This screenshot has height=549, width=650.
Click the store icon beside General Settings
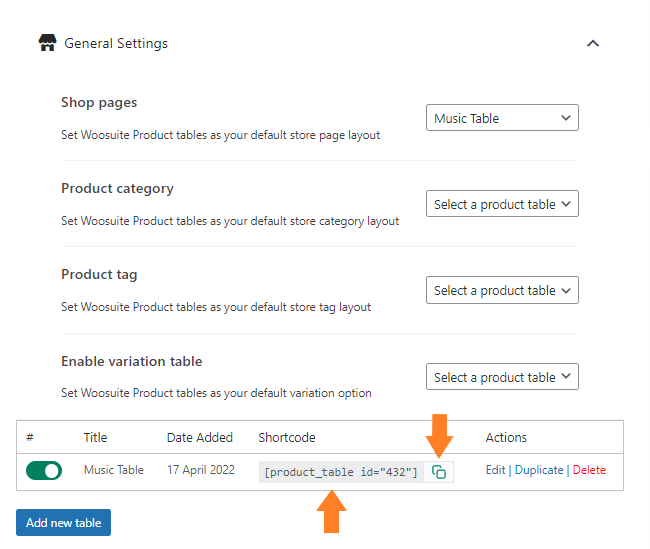pyautogui.click(x=47, y=43)
